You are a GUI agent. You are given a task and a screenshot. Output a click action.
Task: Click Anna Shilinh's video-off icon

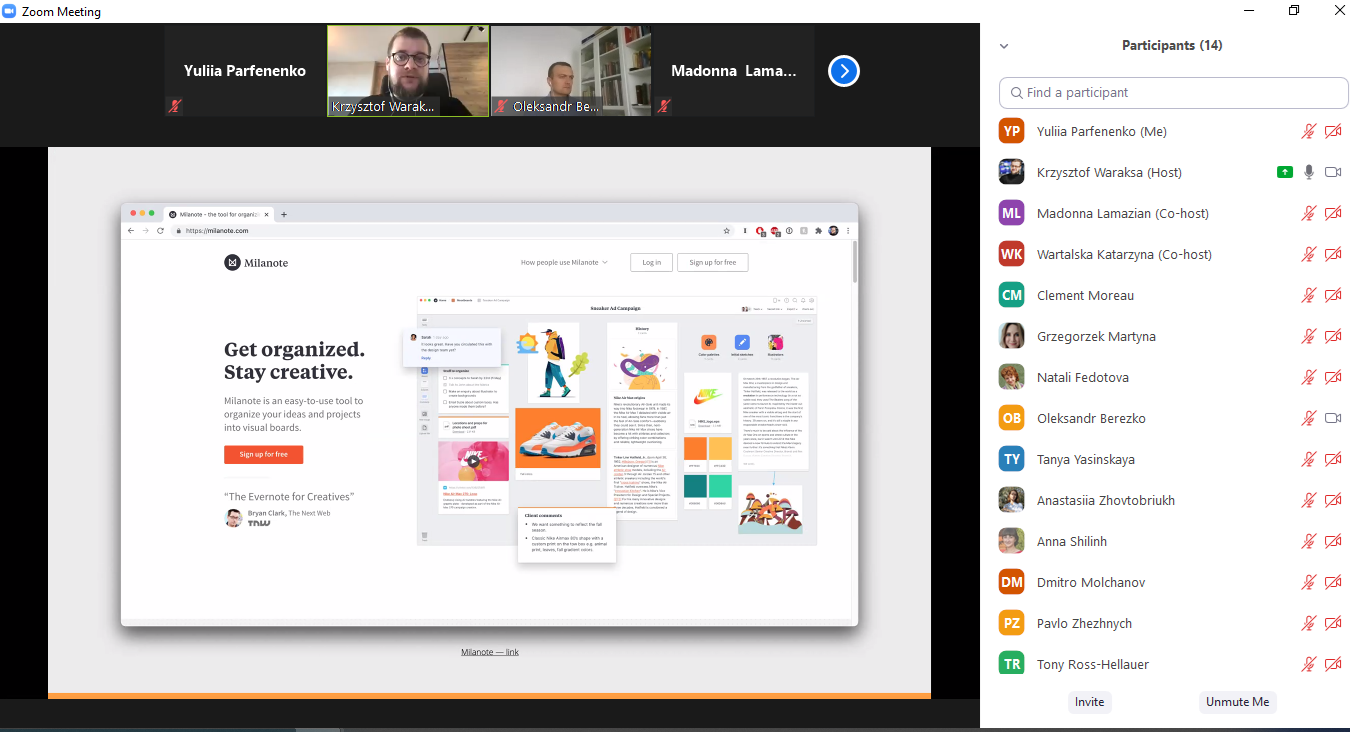(1333, 541)
